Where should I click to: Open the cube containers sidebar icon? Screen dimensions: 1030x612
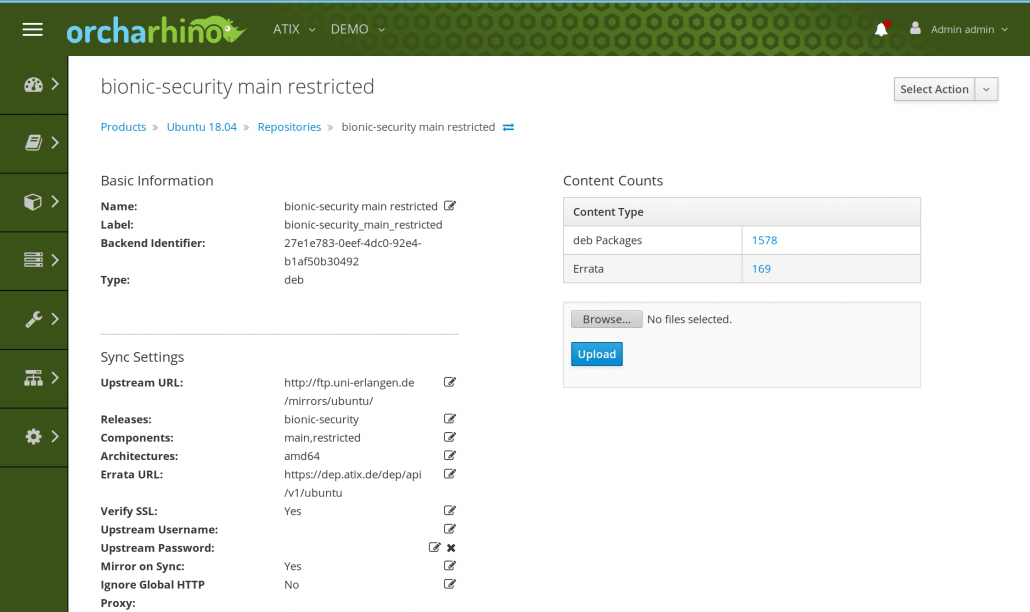[33, 202]
